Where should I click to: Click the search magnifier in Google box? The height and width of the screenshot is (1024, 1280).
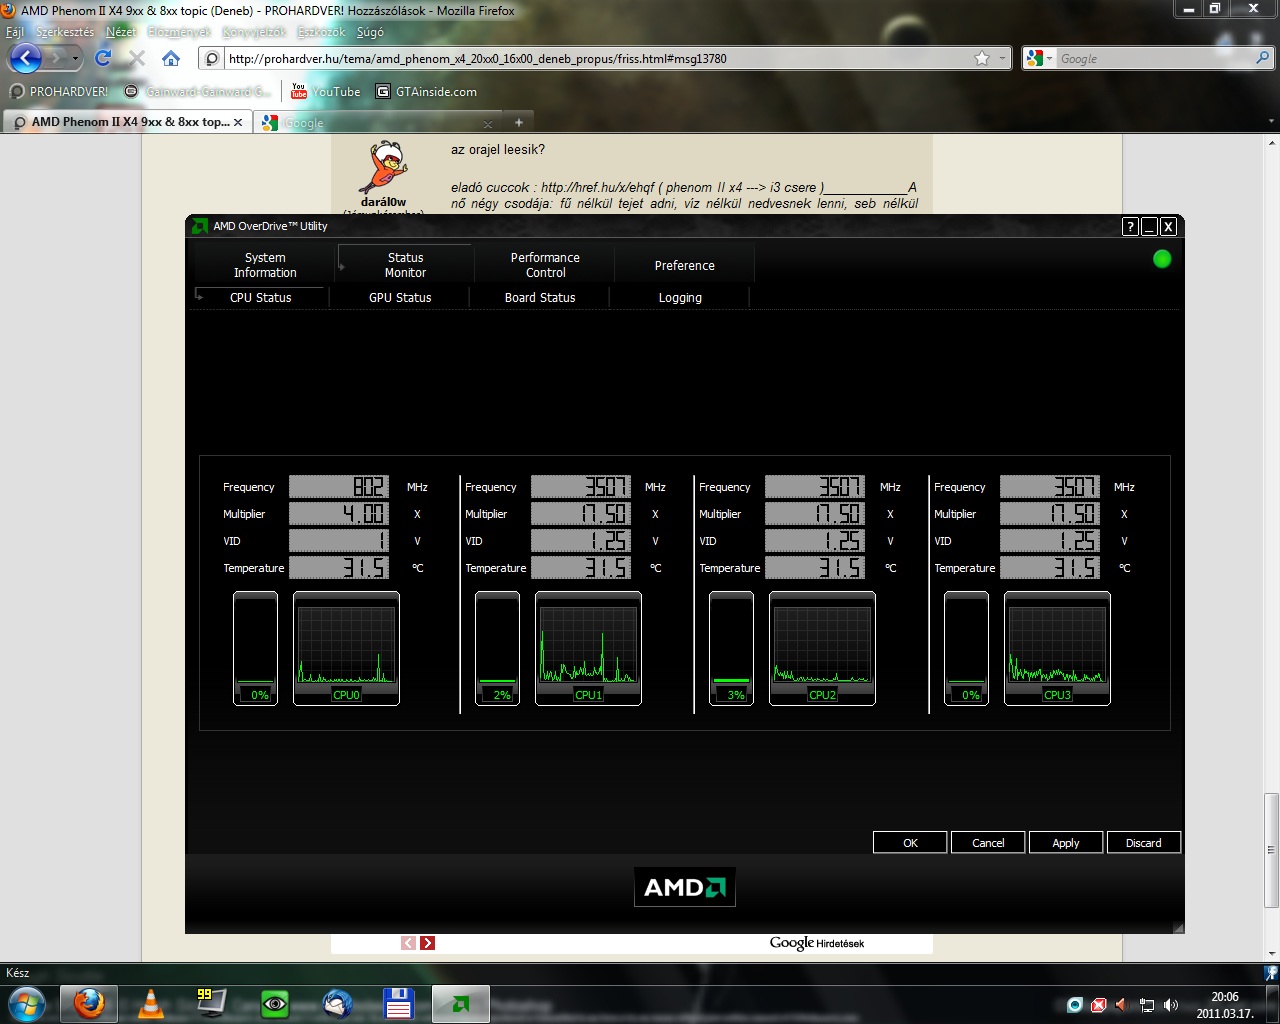1262,58
